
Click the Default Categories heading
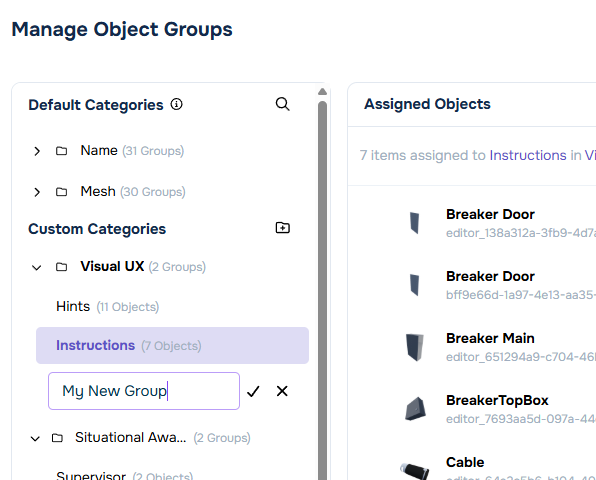(x=96, y=105)
